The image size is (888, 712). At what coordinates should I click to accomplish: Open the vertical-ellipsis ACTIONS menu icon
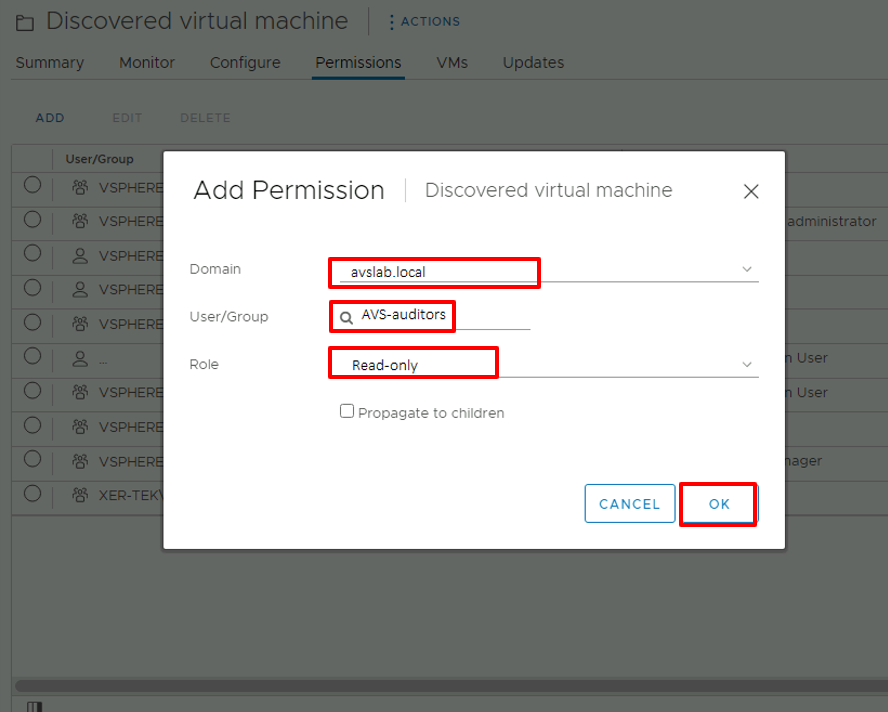click(x=393, y=21)
